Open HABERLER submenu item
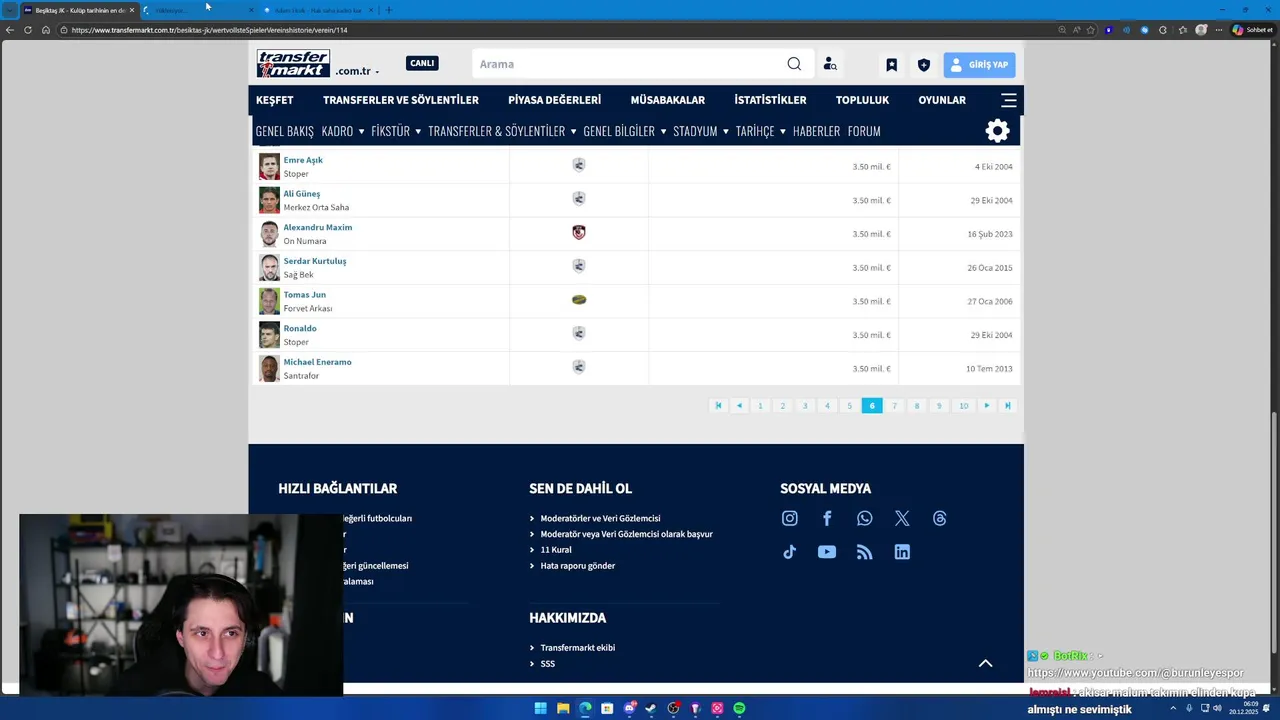This screenshot has width=1280, height=720. point(816,131)
